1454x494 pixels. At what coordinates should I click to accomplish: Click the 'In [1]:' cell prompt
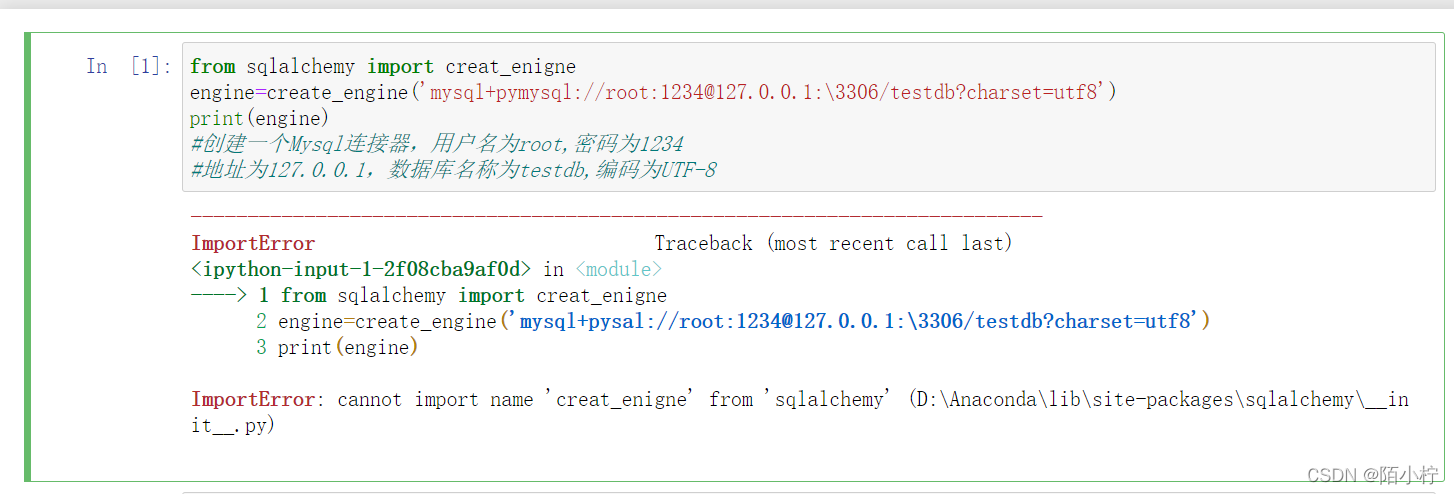[x=128, y=67]
